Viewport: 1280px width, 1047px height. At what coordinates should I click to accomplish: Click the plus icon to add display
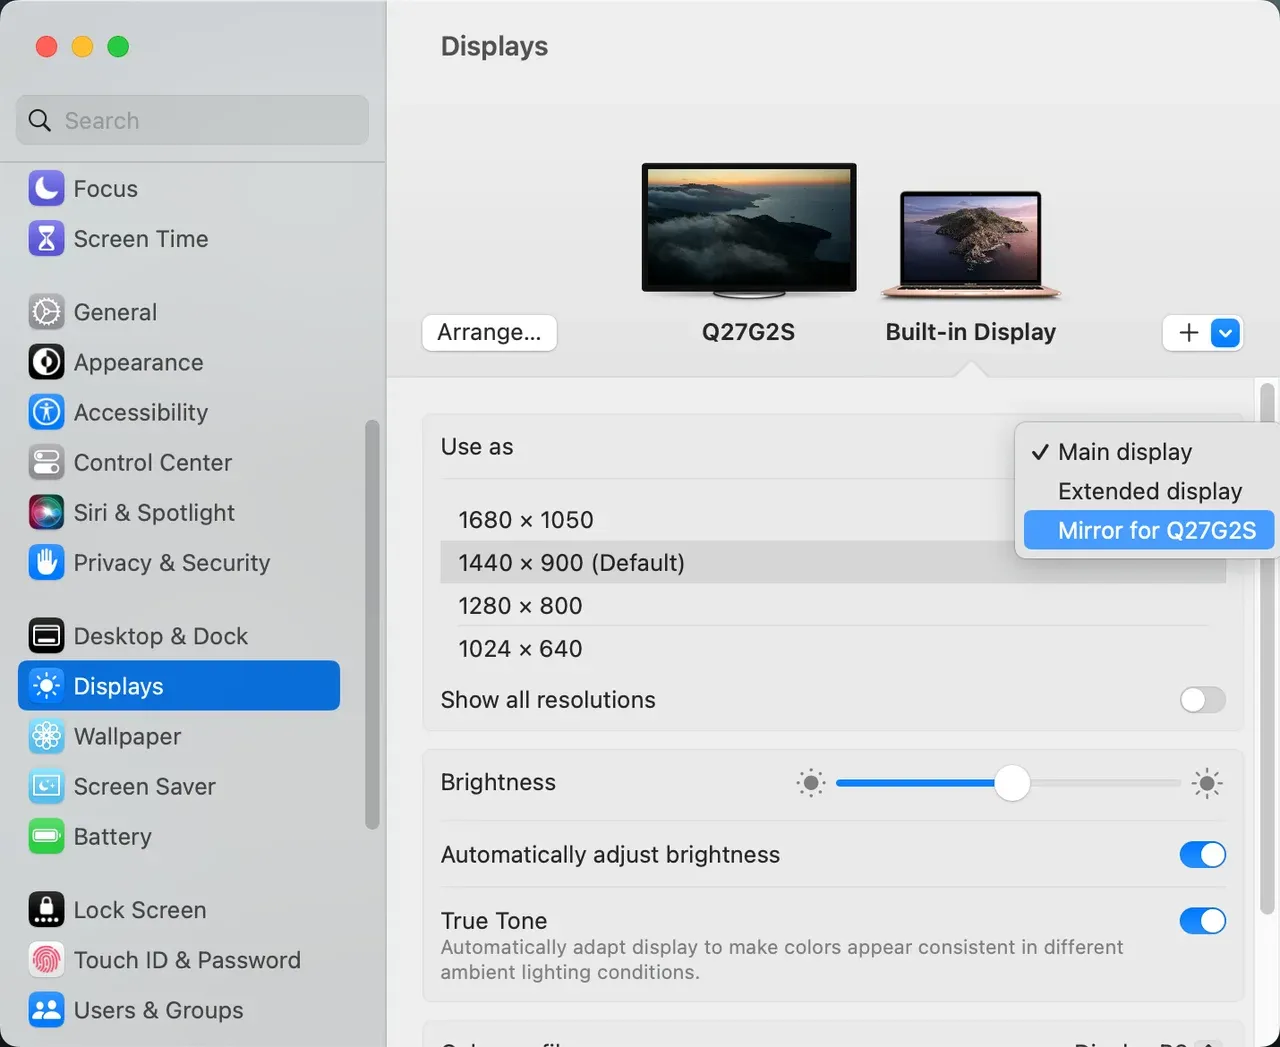click(1188, 333)
